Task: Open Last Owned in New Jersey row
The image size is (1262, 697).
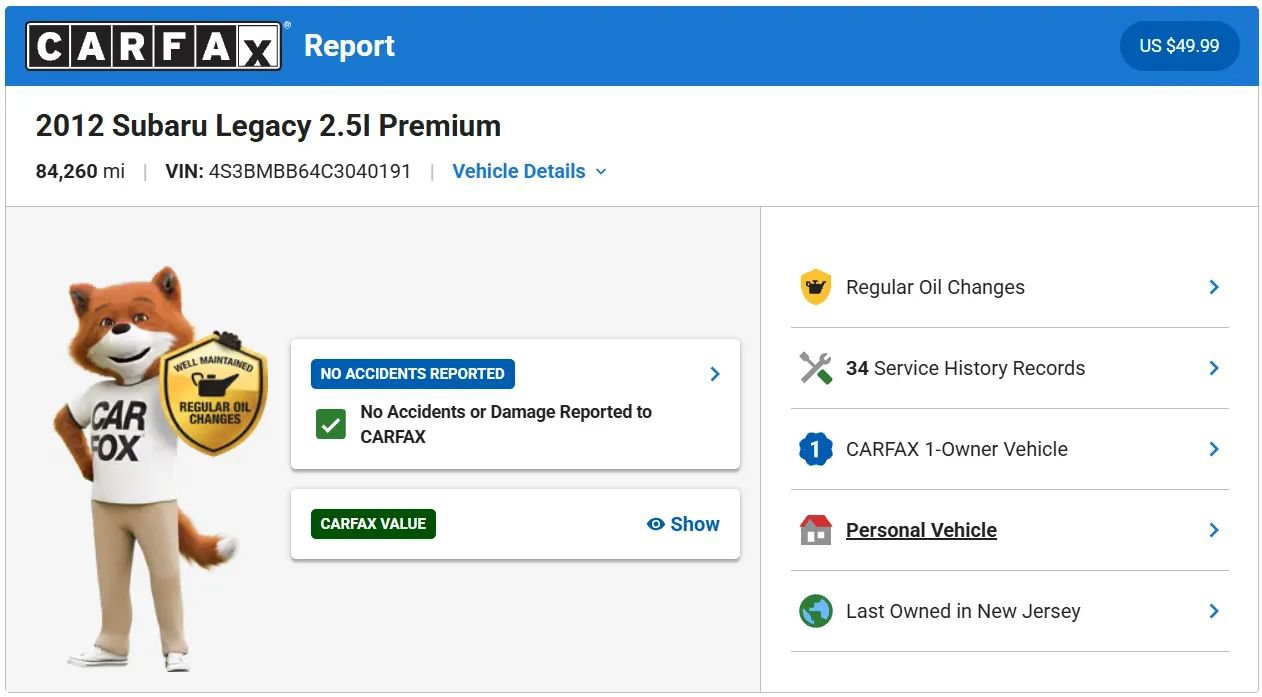Action: coord(1010,611)
